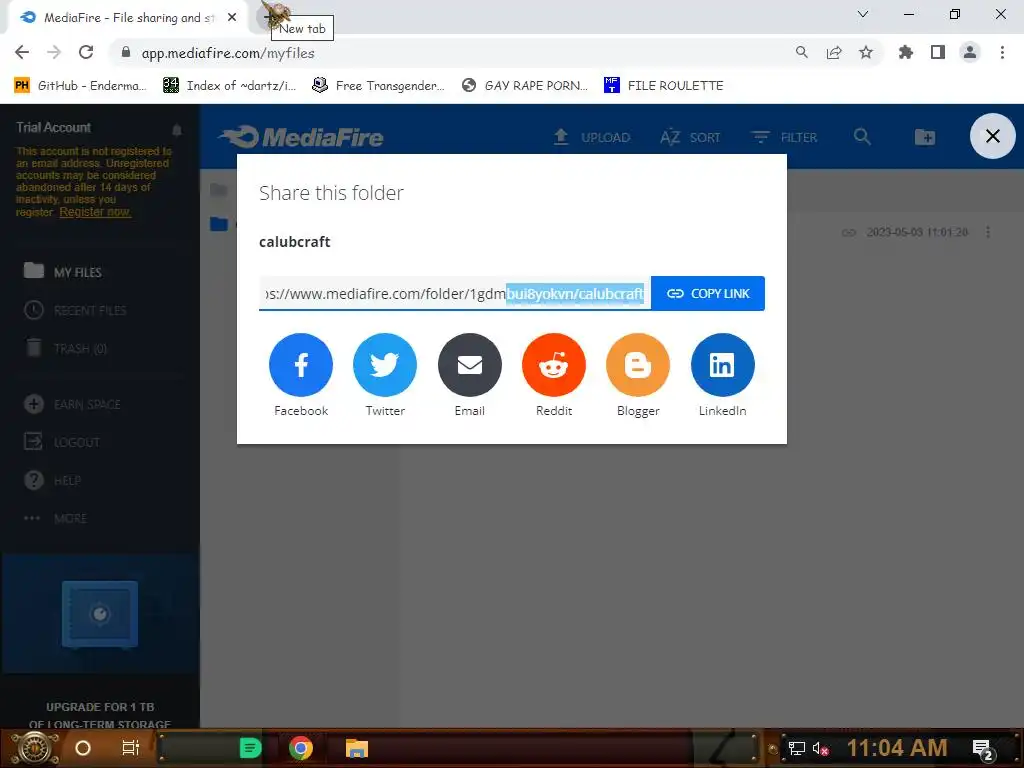This screenshot has height=768, width=1024.
Task: Click the network tray icon
Action: [x=796, y=748]
